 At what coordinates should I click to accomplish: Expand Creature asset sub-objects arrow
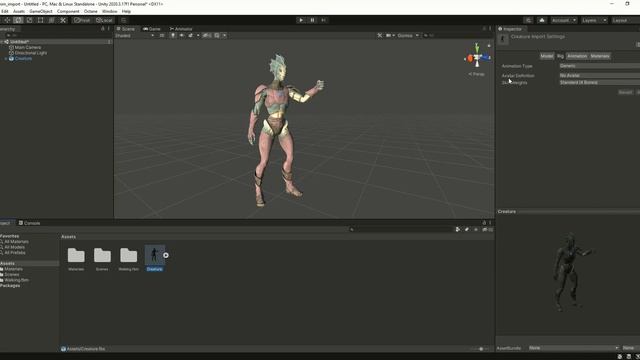(166, 256)
